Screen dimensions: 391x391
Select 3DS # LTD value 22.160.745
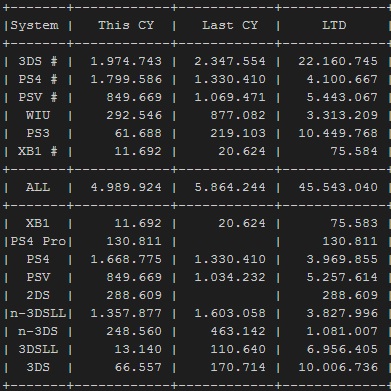coord(338,61)
